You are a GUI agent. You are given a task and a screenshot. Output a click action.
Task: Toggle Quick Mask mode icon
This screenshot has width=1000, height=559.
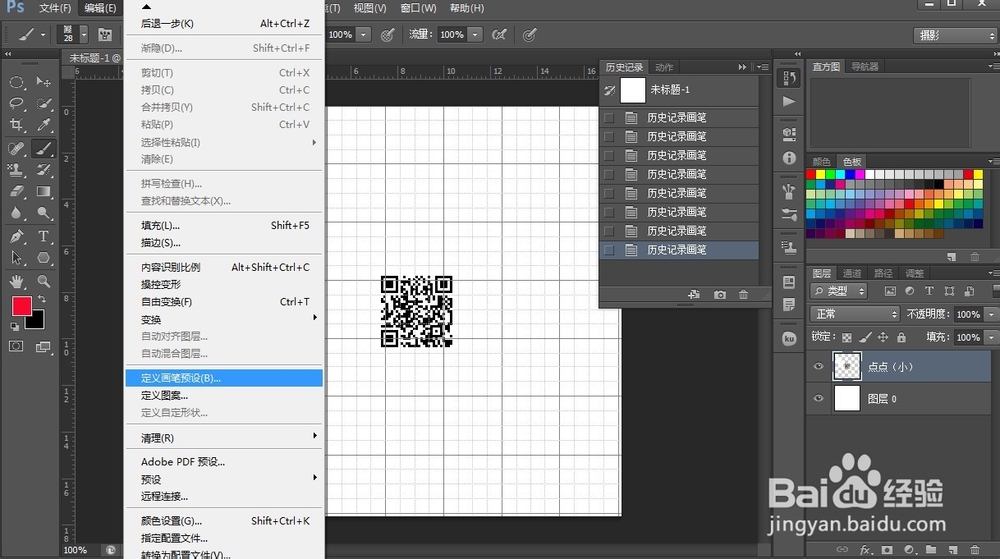pyautogui.click(x=16, y=346)
